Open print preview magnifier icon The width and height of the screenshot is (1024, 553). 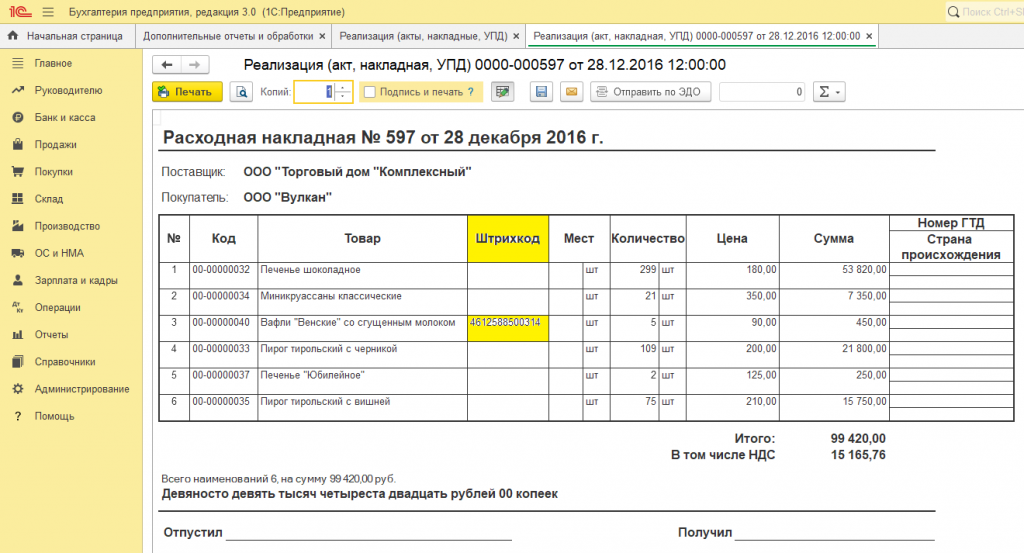point(241,92)
